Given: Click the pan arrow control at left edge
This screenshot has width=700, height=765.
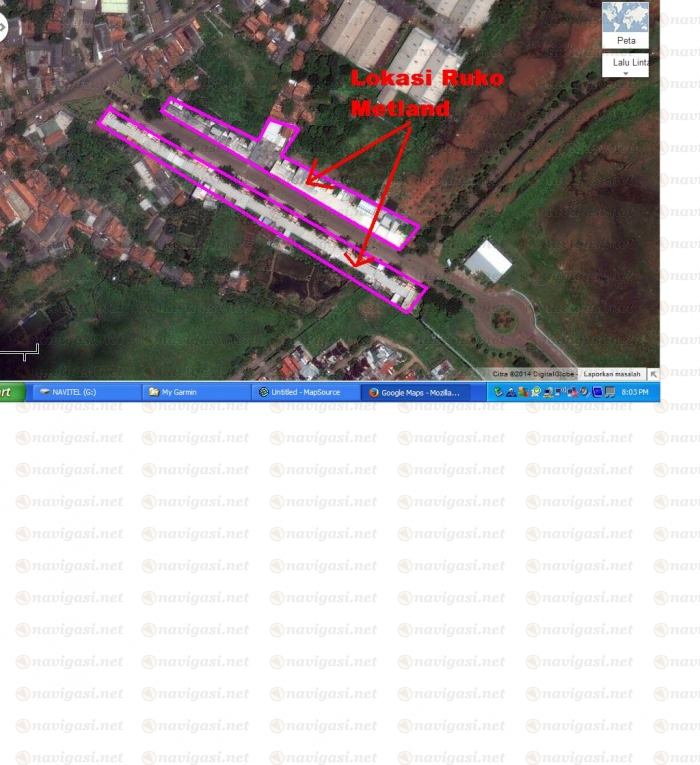Looking at the screenshot, I should (x=3, y=28).
